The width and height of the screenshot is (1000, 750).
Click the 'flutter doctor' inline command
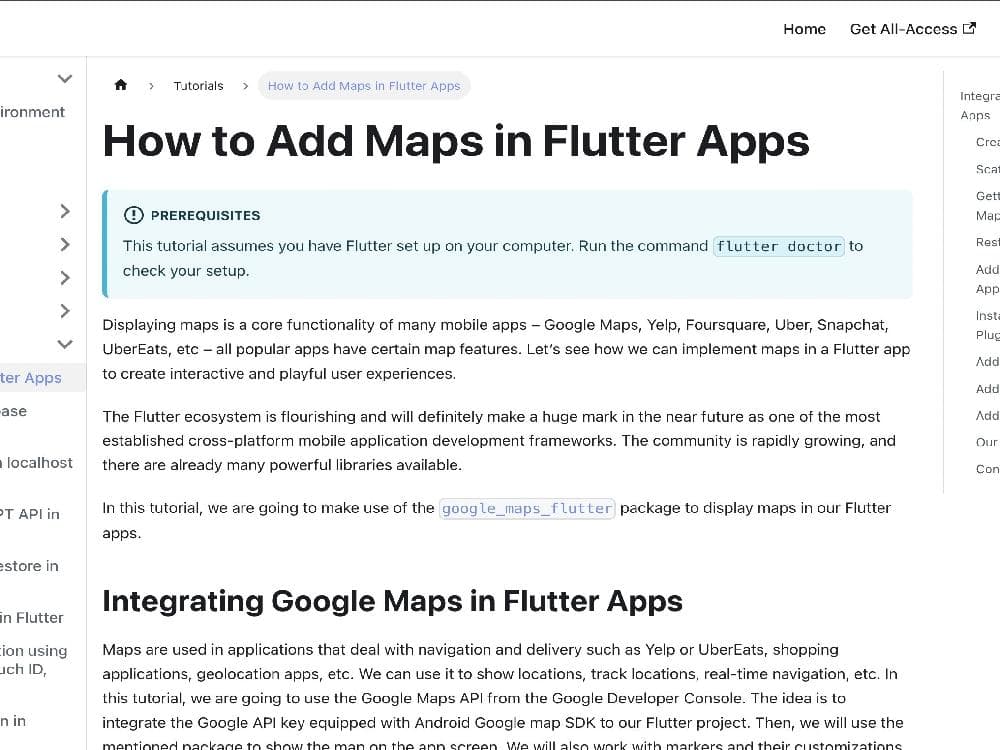[779, 246]
